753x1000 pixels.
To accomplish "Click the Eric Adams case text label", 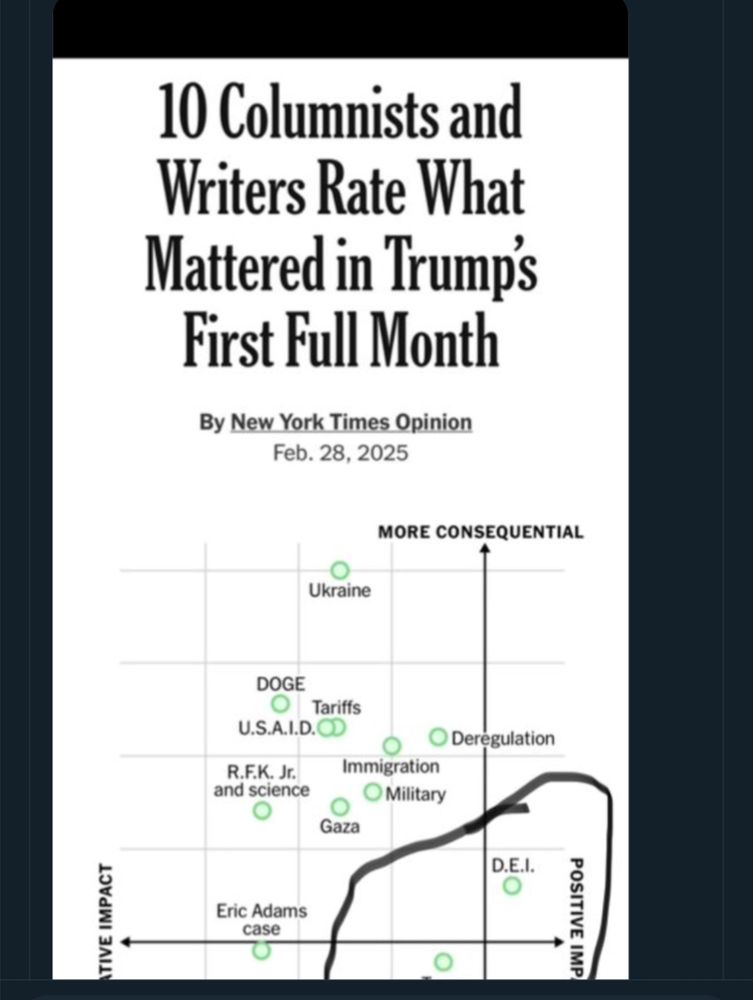I will coord(262,920).
